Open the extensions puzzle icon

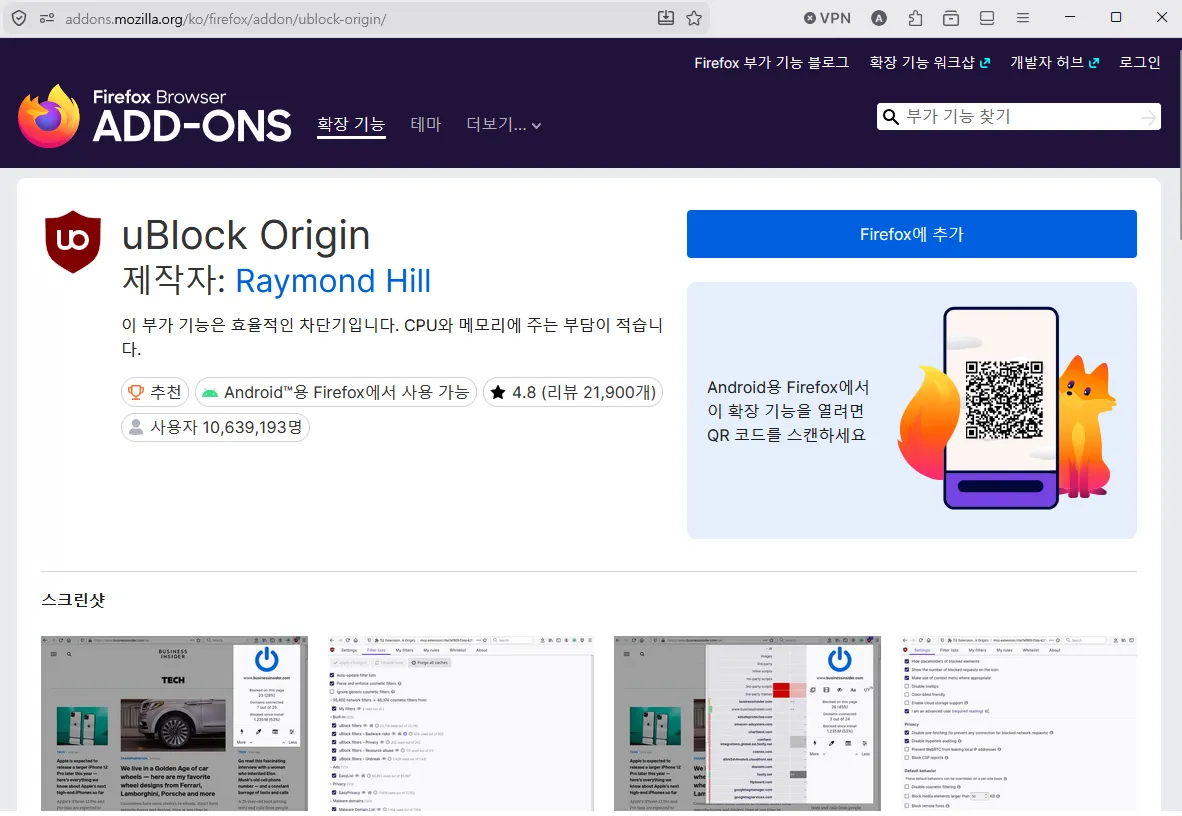pyautogui.click(x=915, y=18)
